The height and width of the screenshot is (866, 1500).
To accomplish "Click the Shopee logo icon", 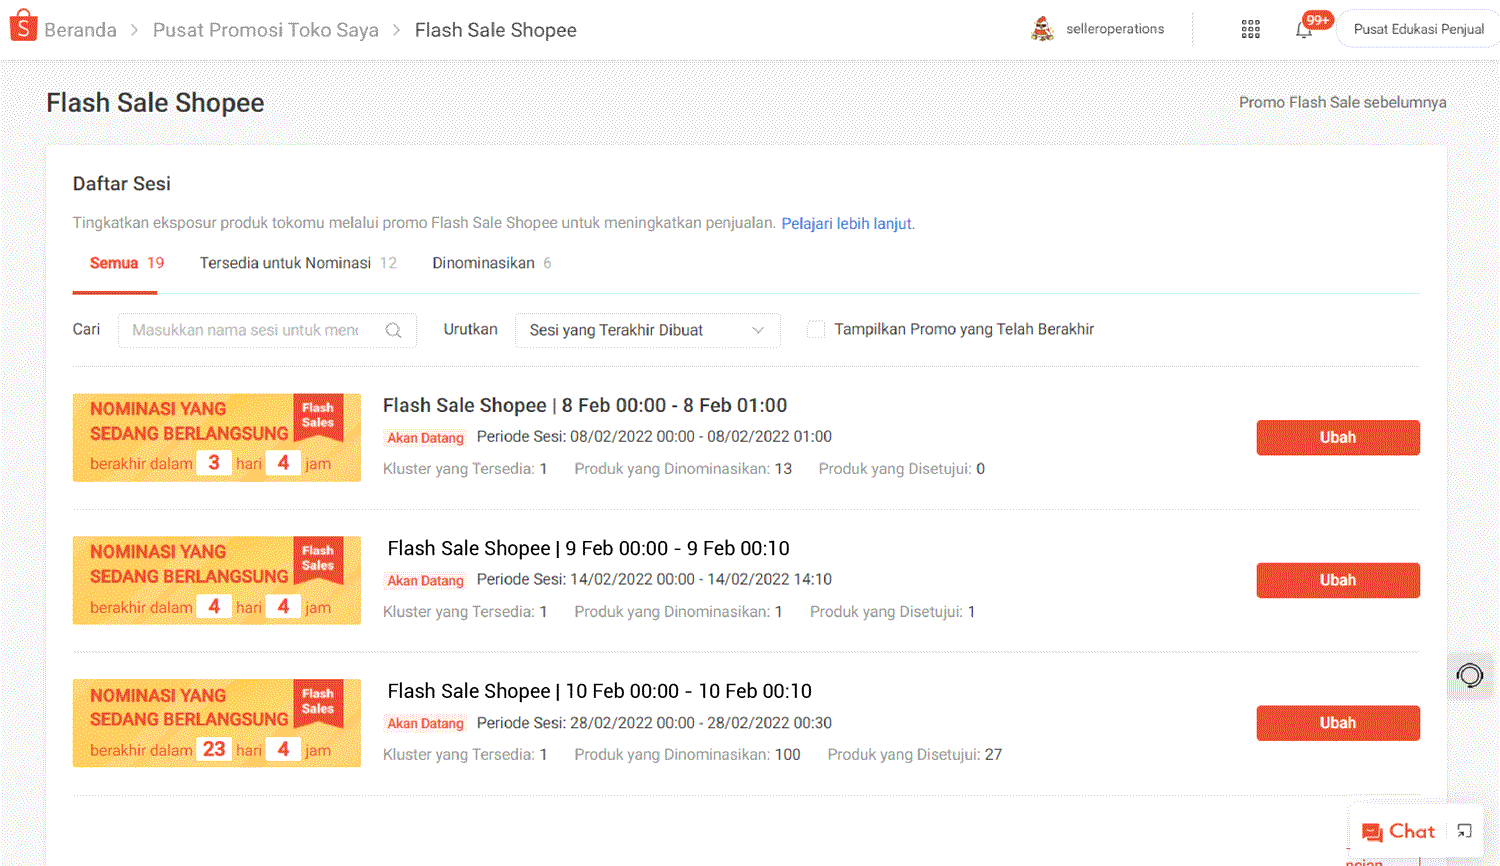I will [x=23, y=27].
